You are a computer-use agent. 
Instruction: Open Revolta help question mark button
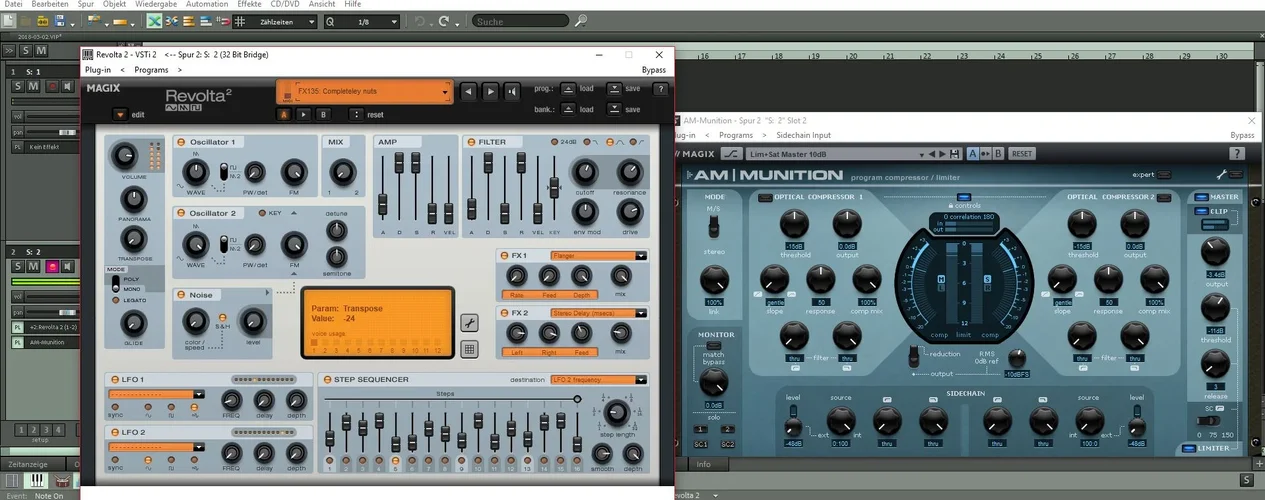tap(660, 89)
